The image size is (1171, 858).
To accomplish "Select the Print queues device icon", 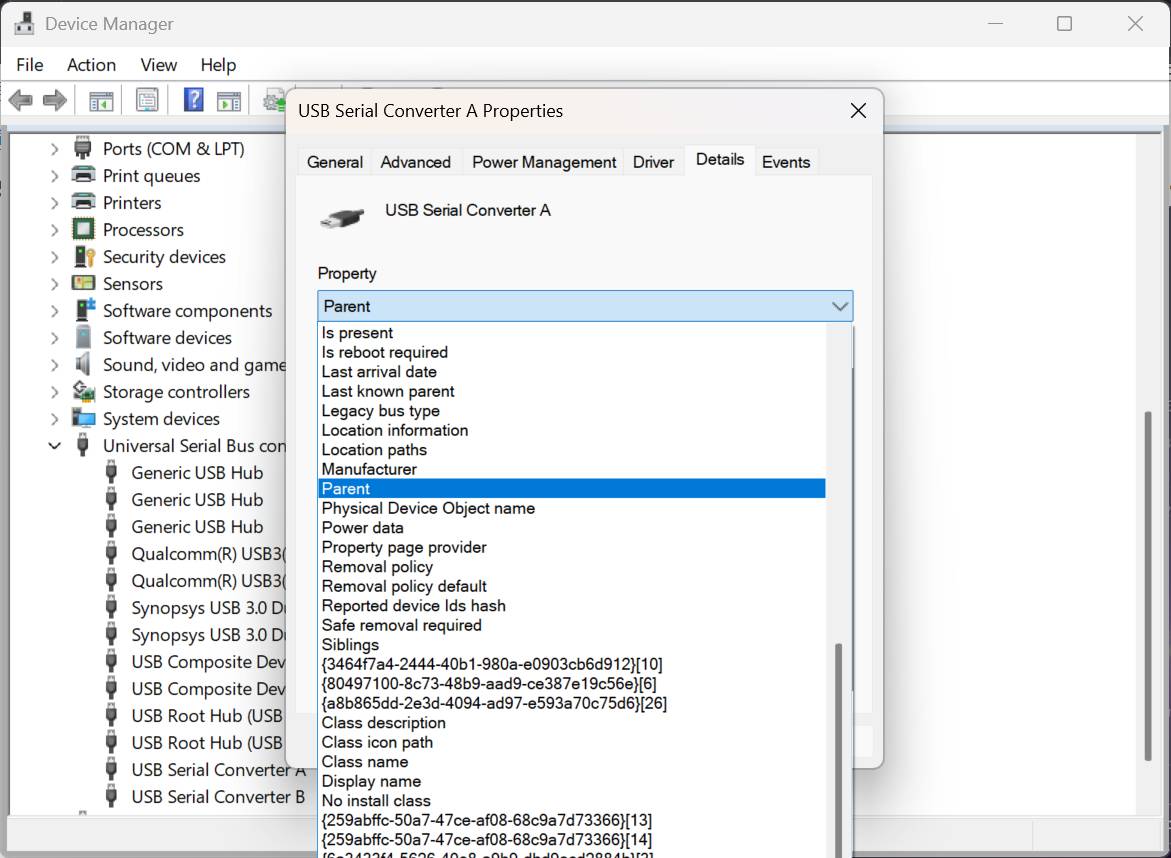I will point(83,175).
